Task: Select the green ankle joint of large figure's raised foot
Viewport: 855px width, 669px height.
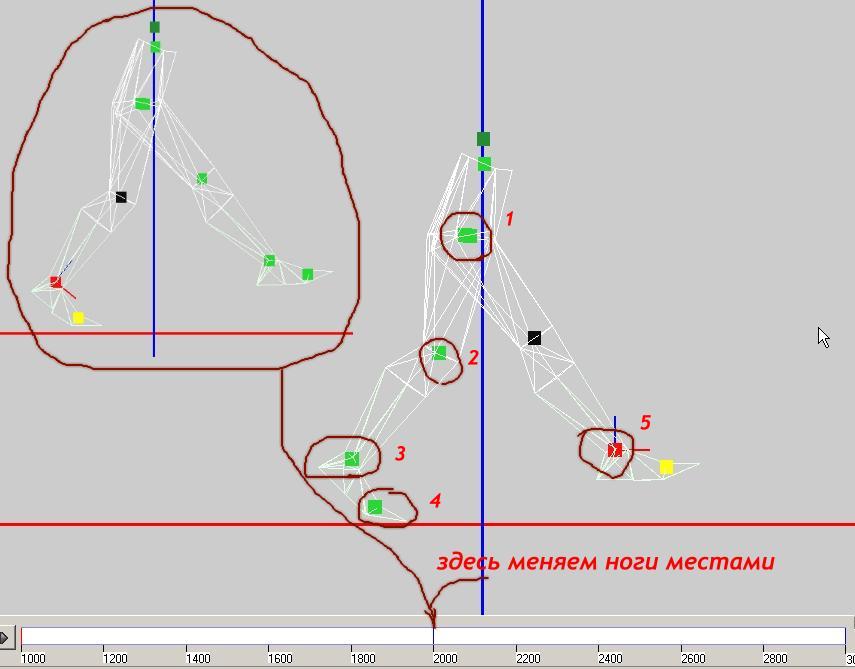Action: (x=352, y=459)
